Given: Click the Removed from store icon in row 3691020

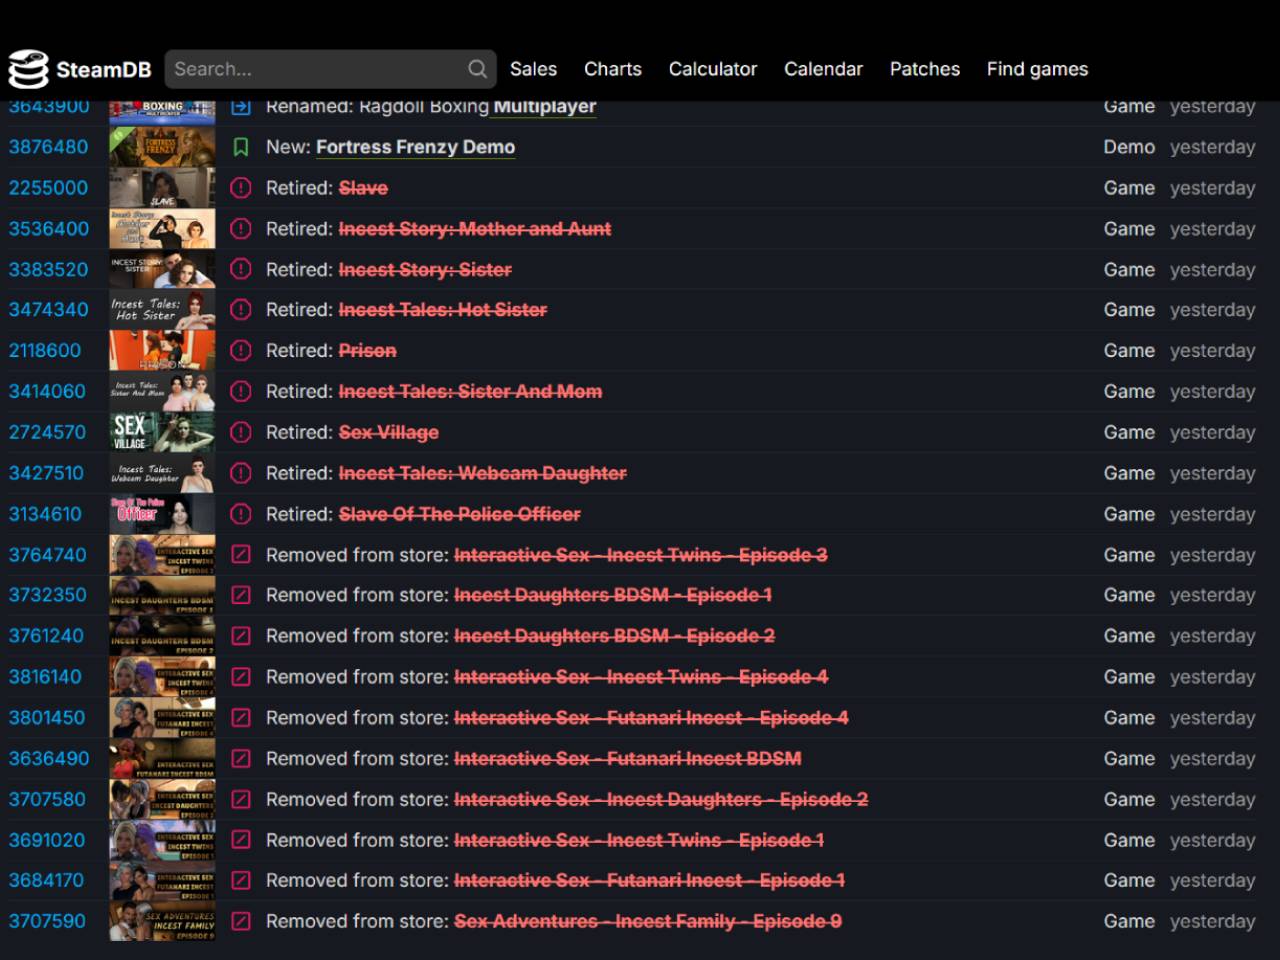Looking at the screenshot, I should (241, 840).
